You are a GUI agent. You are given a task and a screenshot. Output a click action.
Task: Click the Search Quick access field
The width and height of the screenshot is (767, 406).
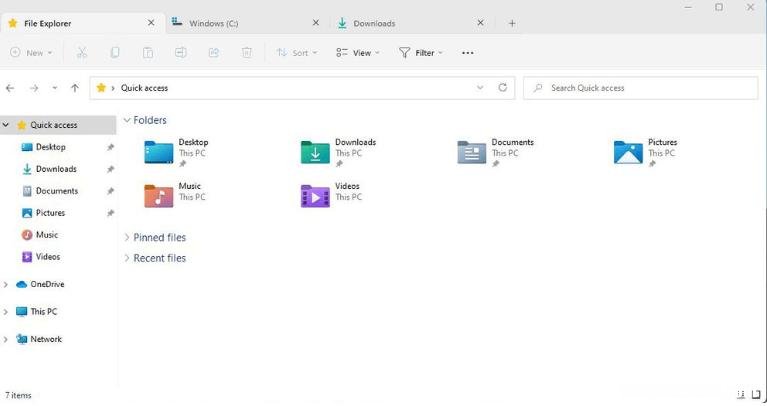click(x=640, y=88)
